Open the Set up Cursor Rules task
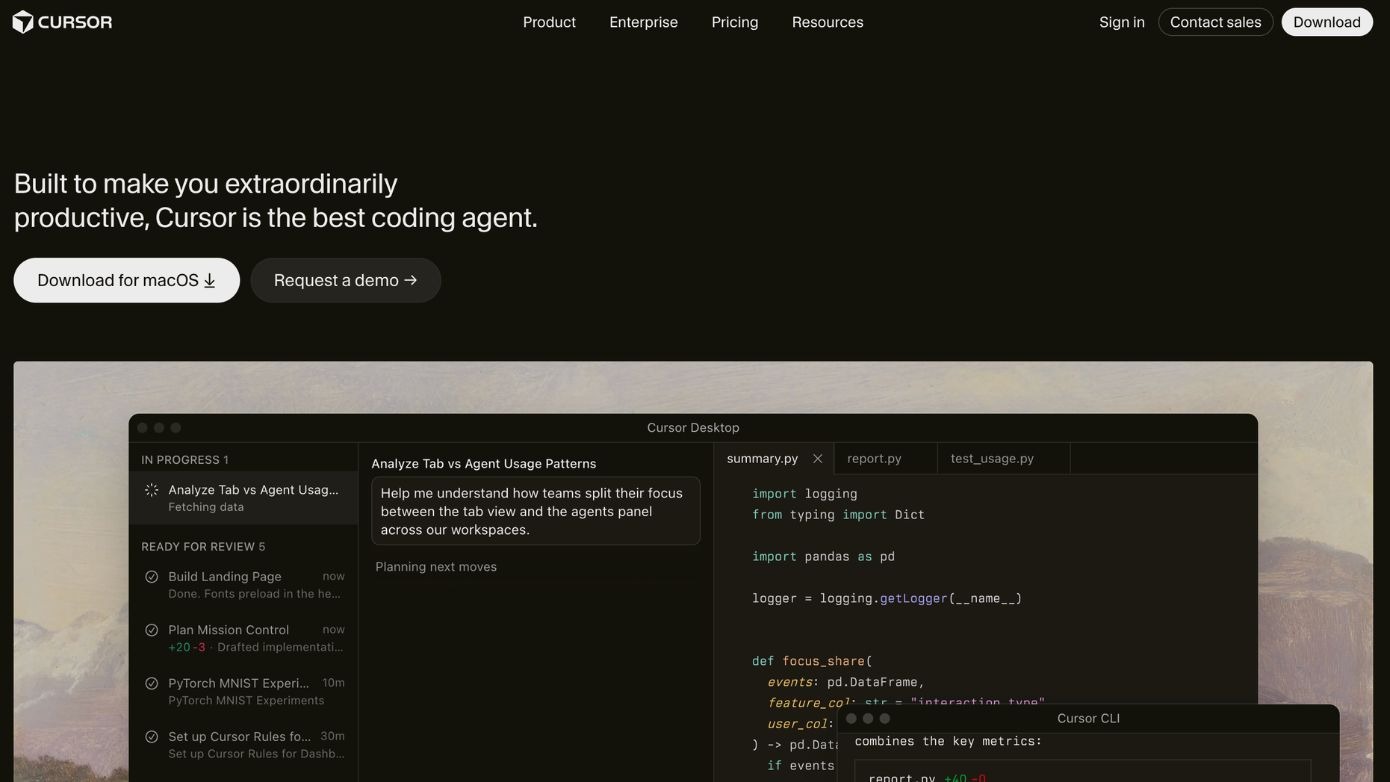This screenshot has width=1390, height=782. point(243,744)
